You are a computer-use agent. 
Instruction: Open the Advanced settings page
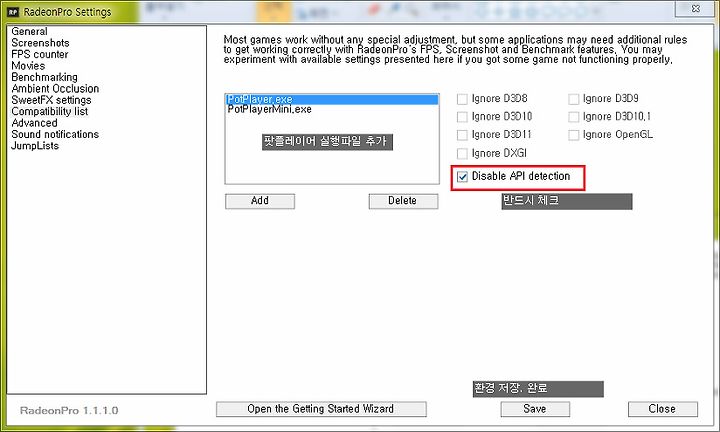pyautogui.click(x=34, y=123)
